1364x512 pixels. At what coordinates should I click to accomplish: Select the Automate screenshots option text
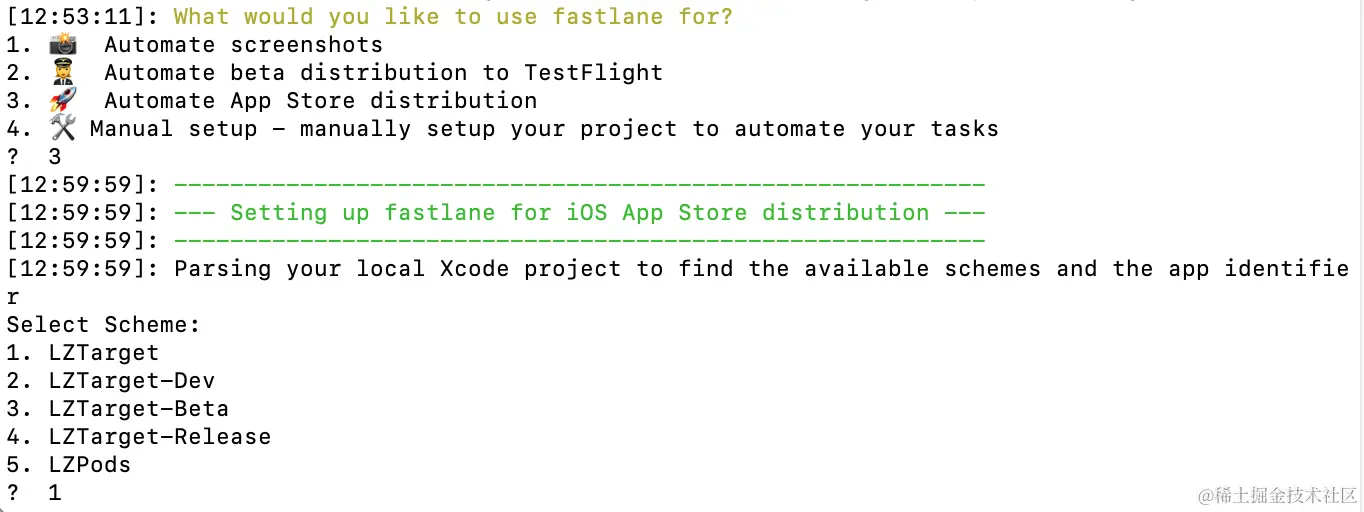[x=243, y=44]
